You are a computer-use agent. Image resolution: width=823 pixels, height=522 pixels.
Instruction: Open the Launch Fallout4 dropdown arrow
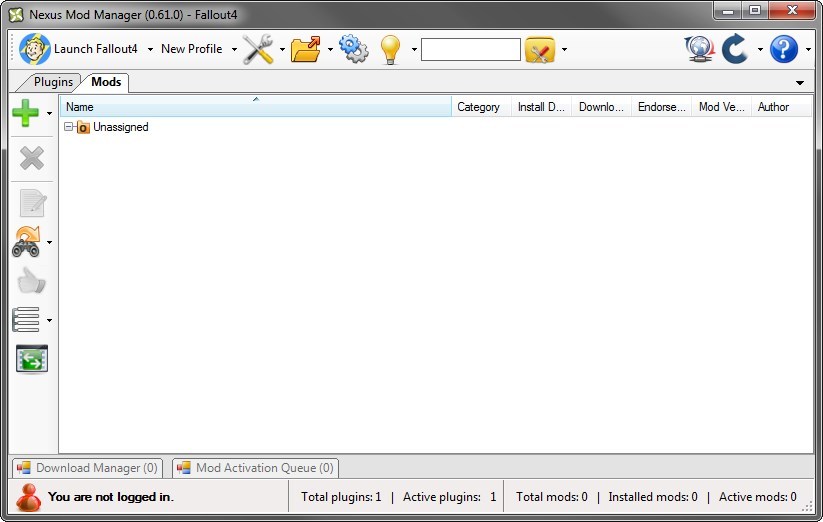point(150,49)
